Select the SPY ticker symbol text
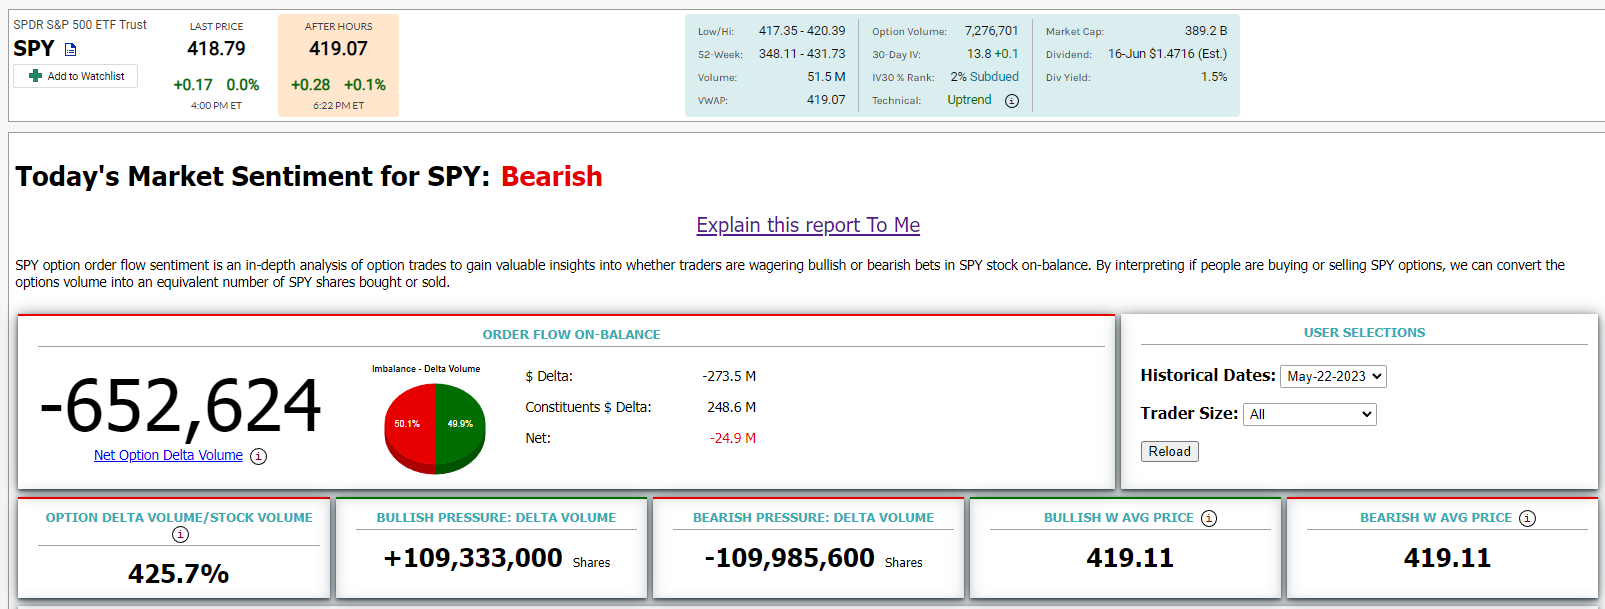The image size is (1605, 609). [x=34, y=49]
